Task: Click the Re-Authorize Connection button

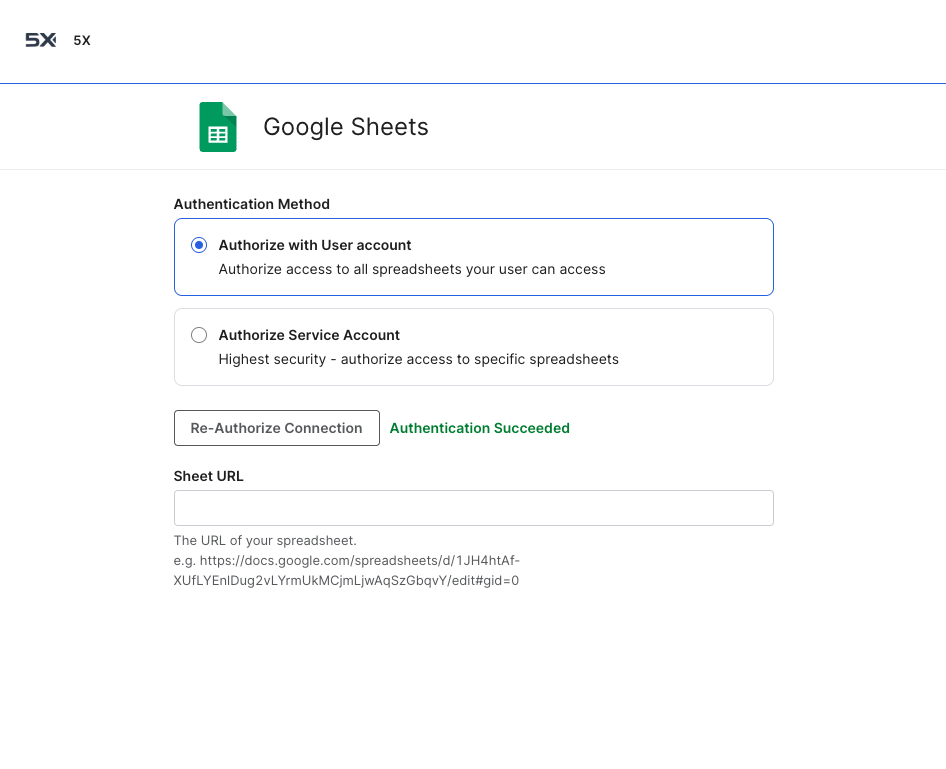Action: pyautogui.click(x=277, y=428)
